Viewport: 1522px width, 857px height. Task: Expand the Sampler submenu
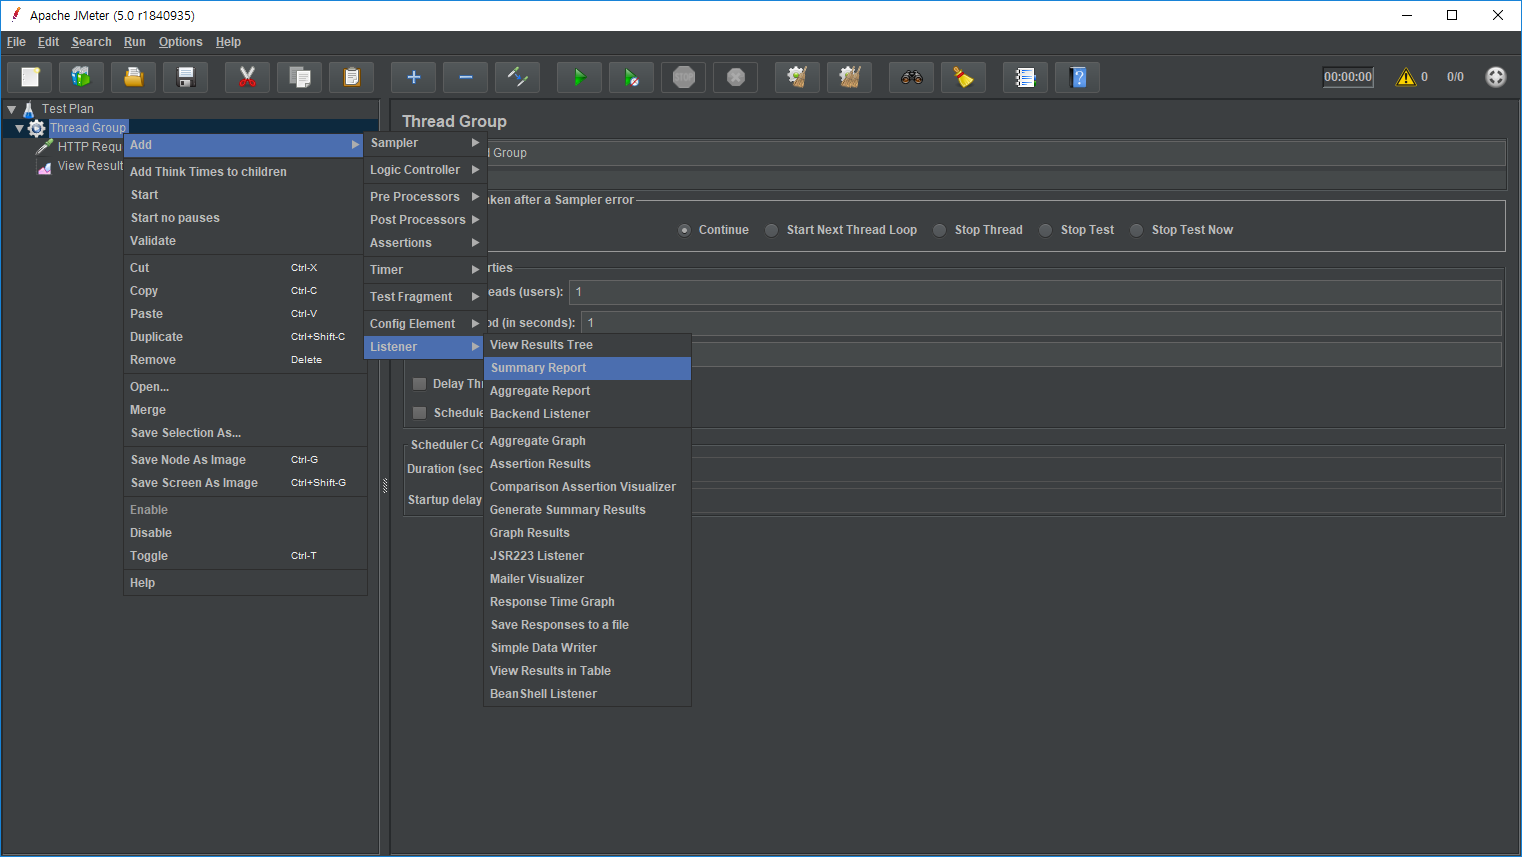(x=425, y=143)
